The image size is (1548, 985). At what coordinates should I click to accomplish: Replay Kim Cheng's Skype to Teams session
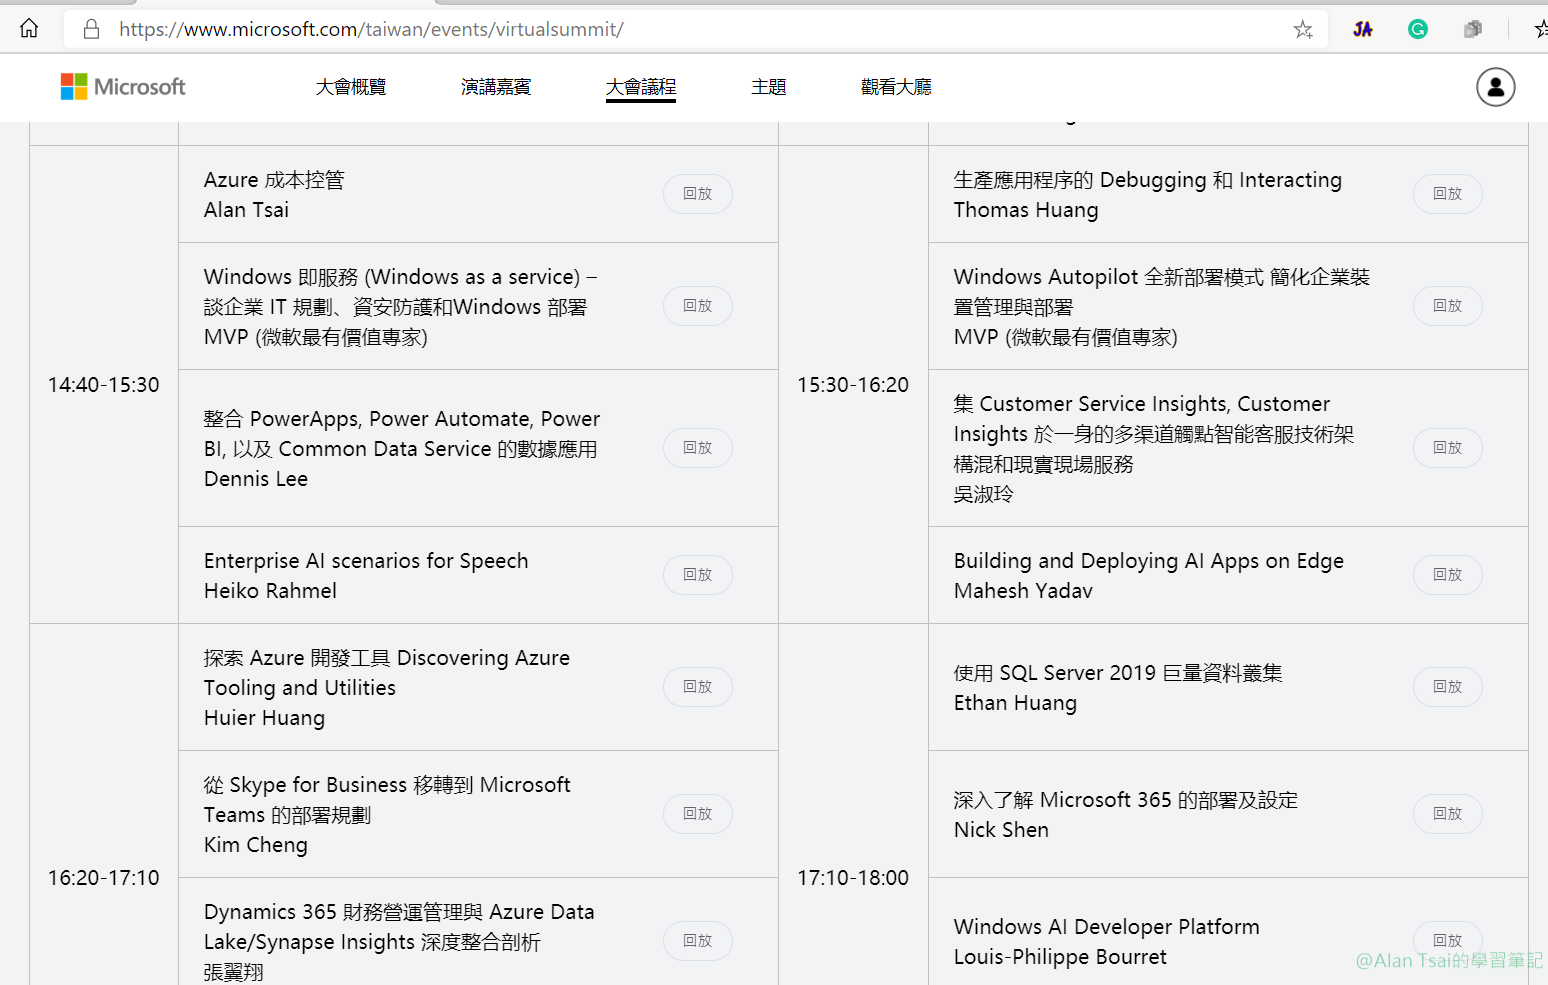pos(698,814)
